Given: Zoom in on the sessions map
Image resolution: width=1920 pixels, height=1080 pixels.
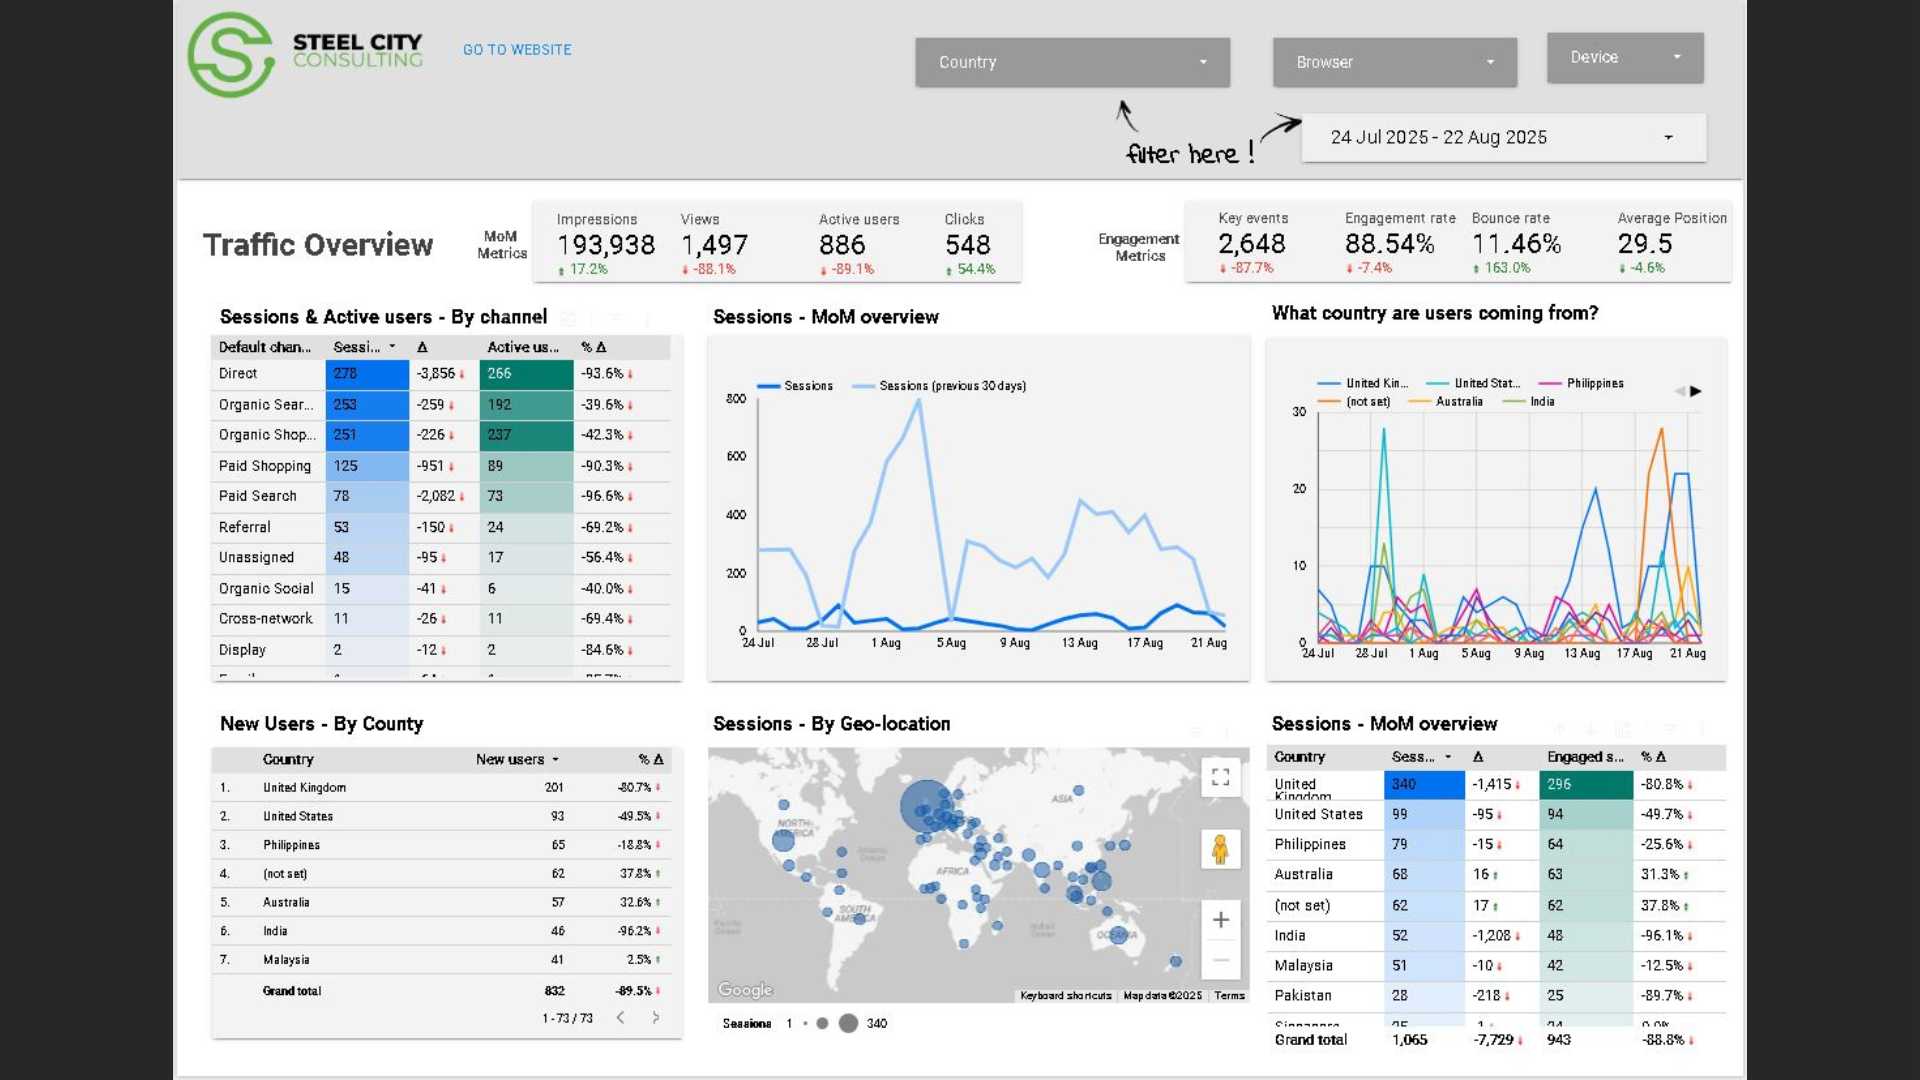Looking at the screenshot, I should click(x=1220, y=920).
